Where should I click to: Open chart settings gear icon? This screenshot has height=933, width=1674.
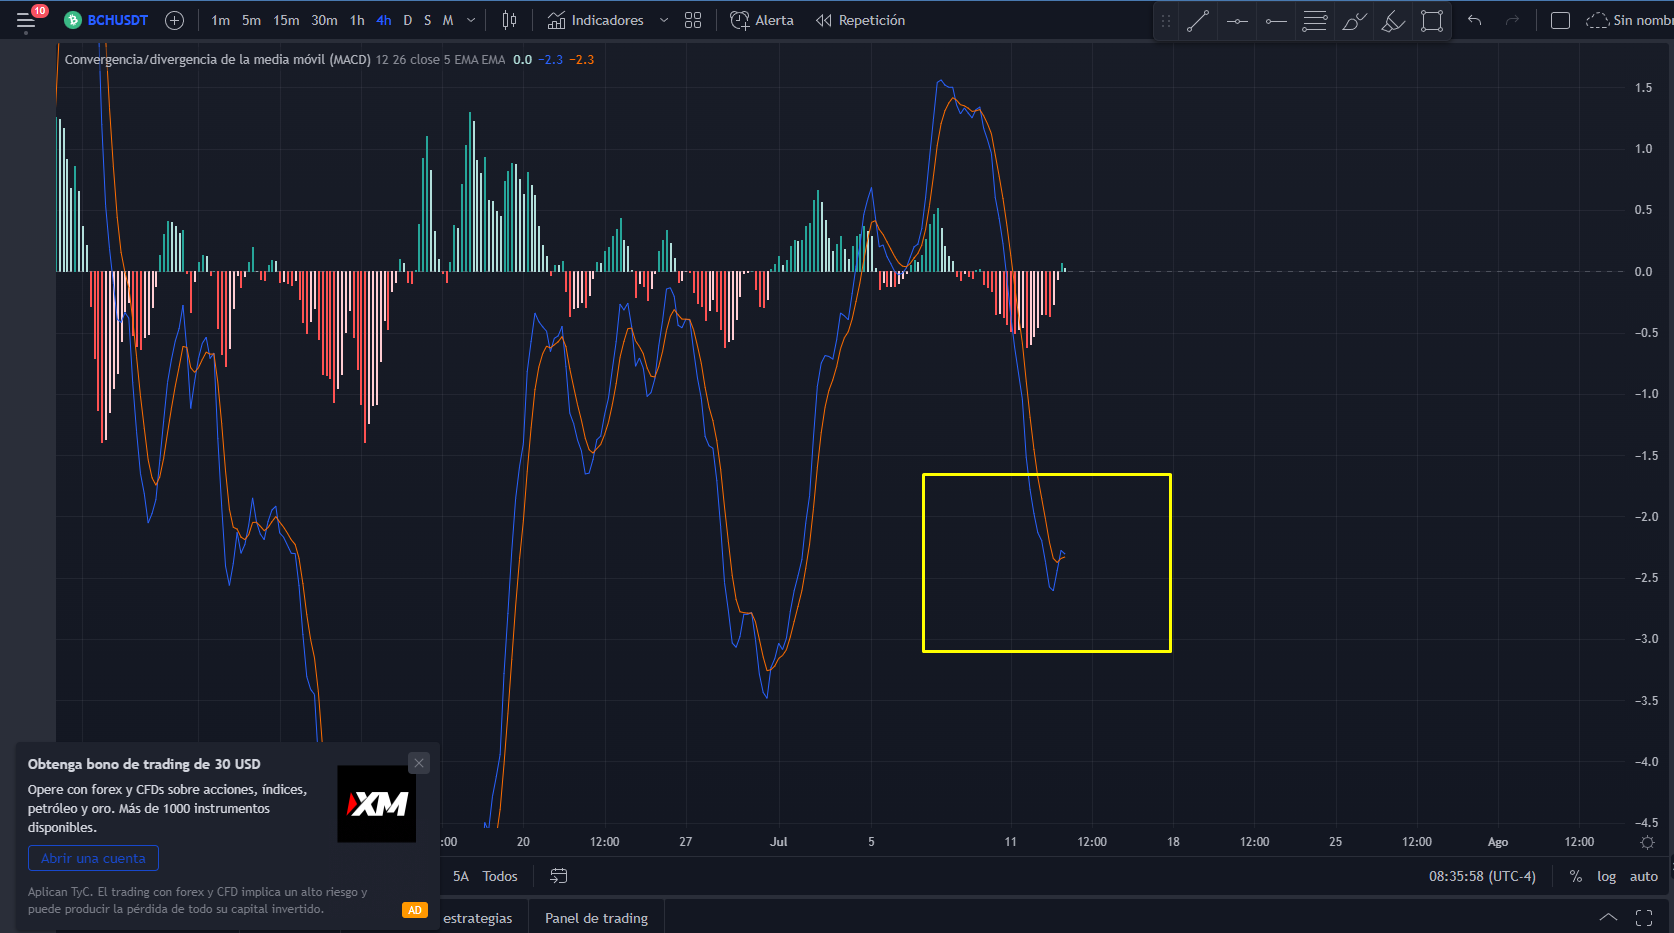tap(1647, 842)
